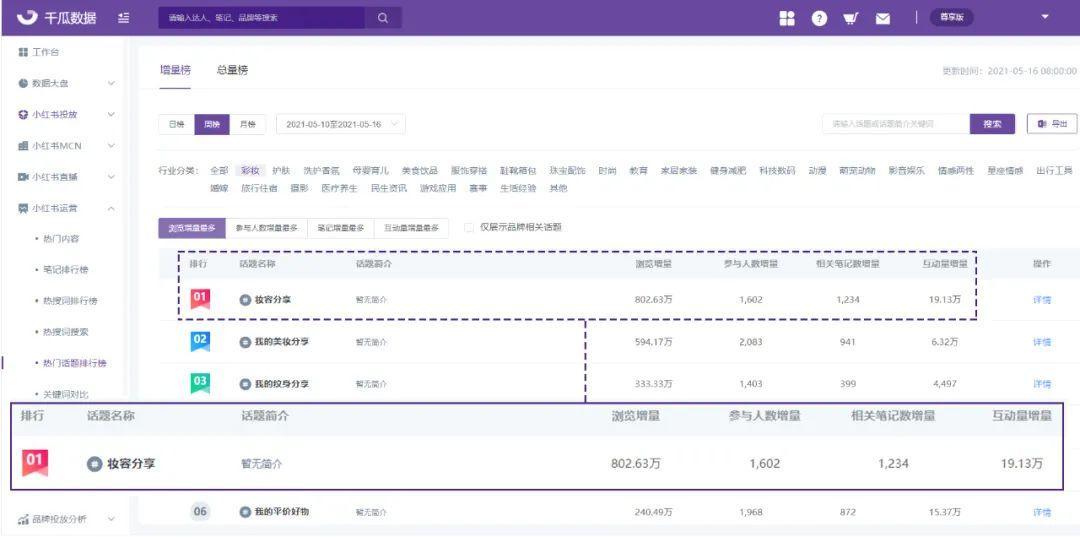This screenshot has width=1080, height=537.
Task: Click the sidebar collapse icon beside the logo
Action: [x=123, y=17]
